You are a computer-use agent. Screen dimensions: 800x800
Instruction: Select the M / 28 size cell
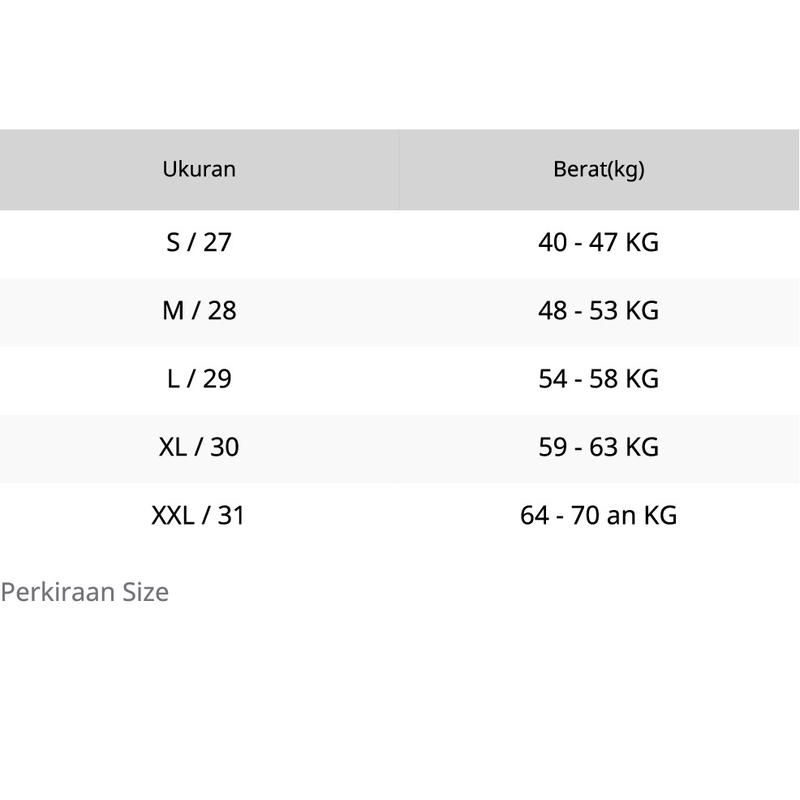click(199, 311)
